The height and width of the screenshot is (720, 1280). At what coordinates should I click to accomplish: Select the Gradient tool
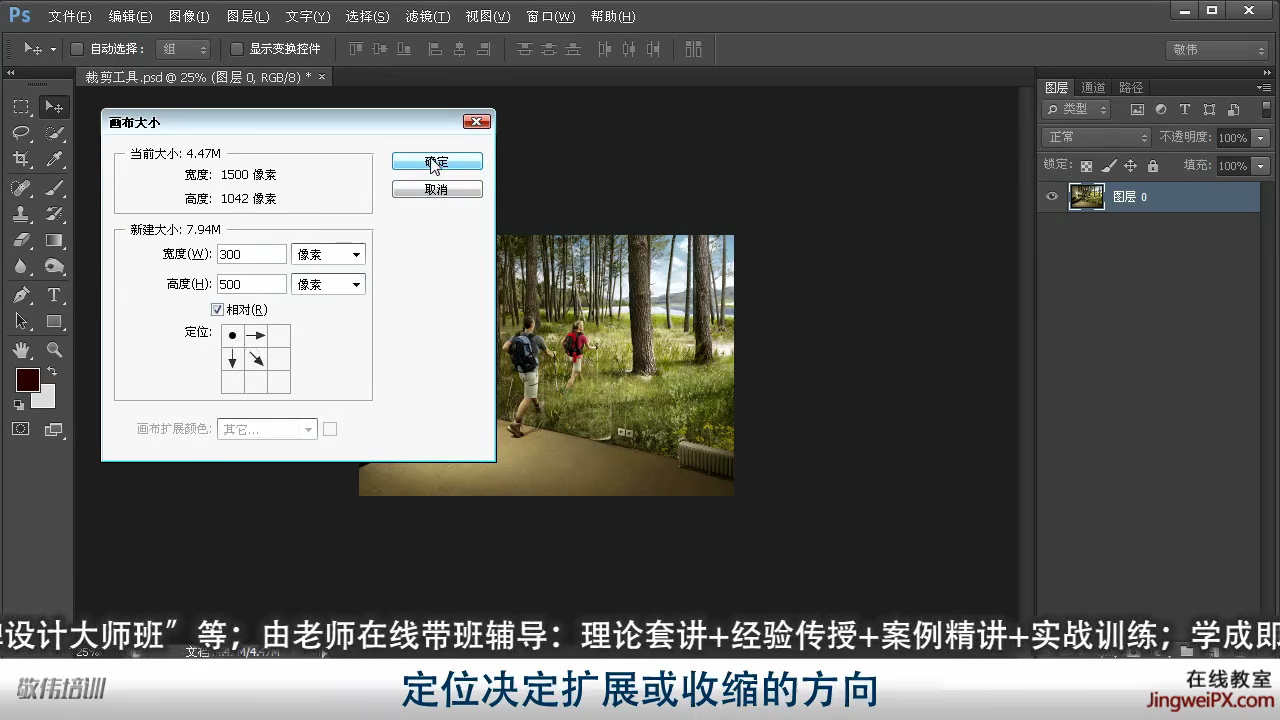coord(54,240)
